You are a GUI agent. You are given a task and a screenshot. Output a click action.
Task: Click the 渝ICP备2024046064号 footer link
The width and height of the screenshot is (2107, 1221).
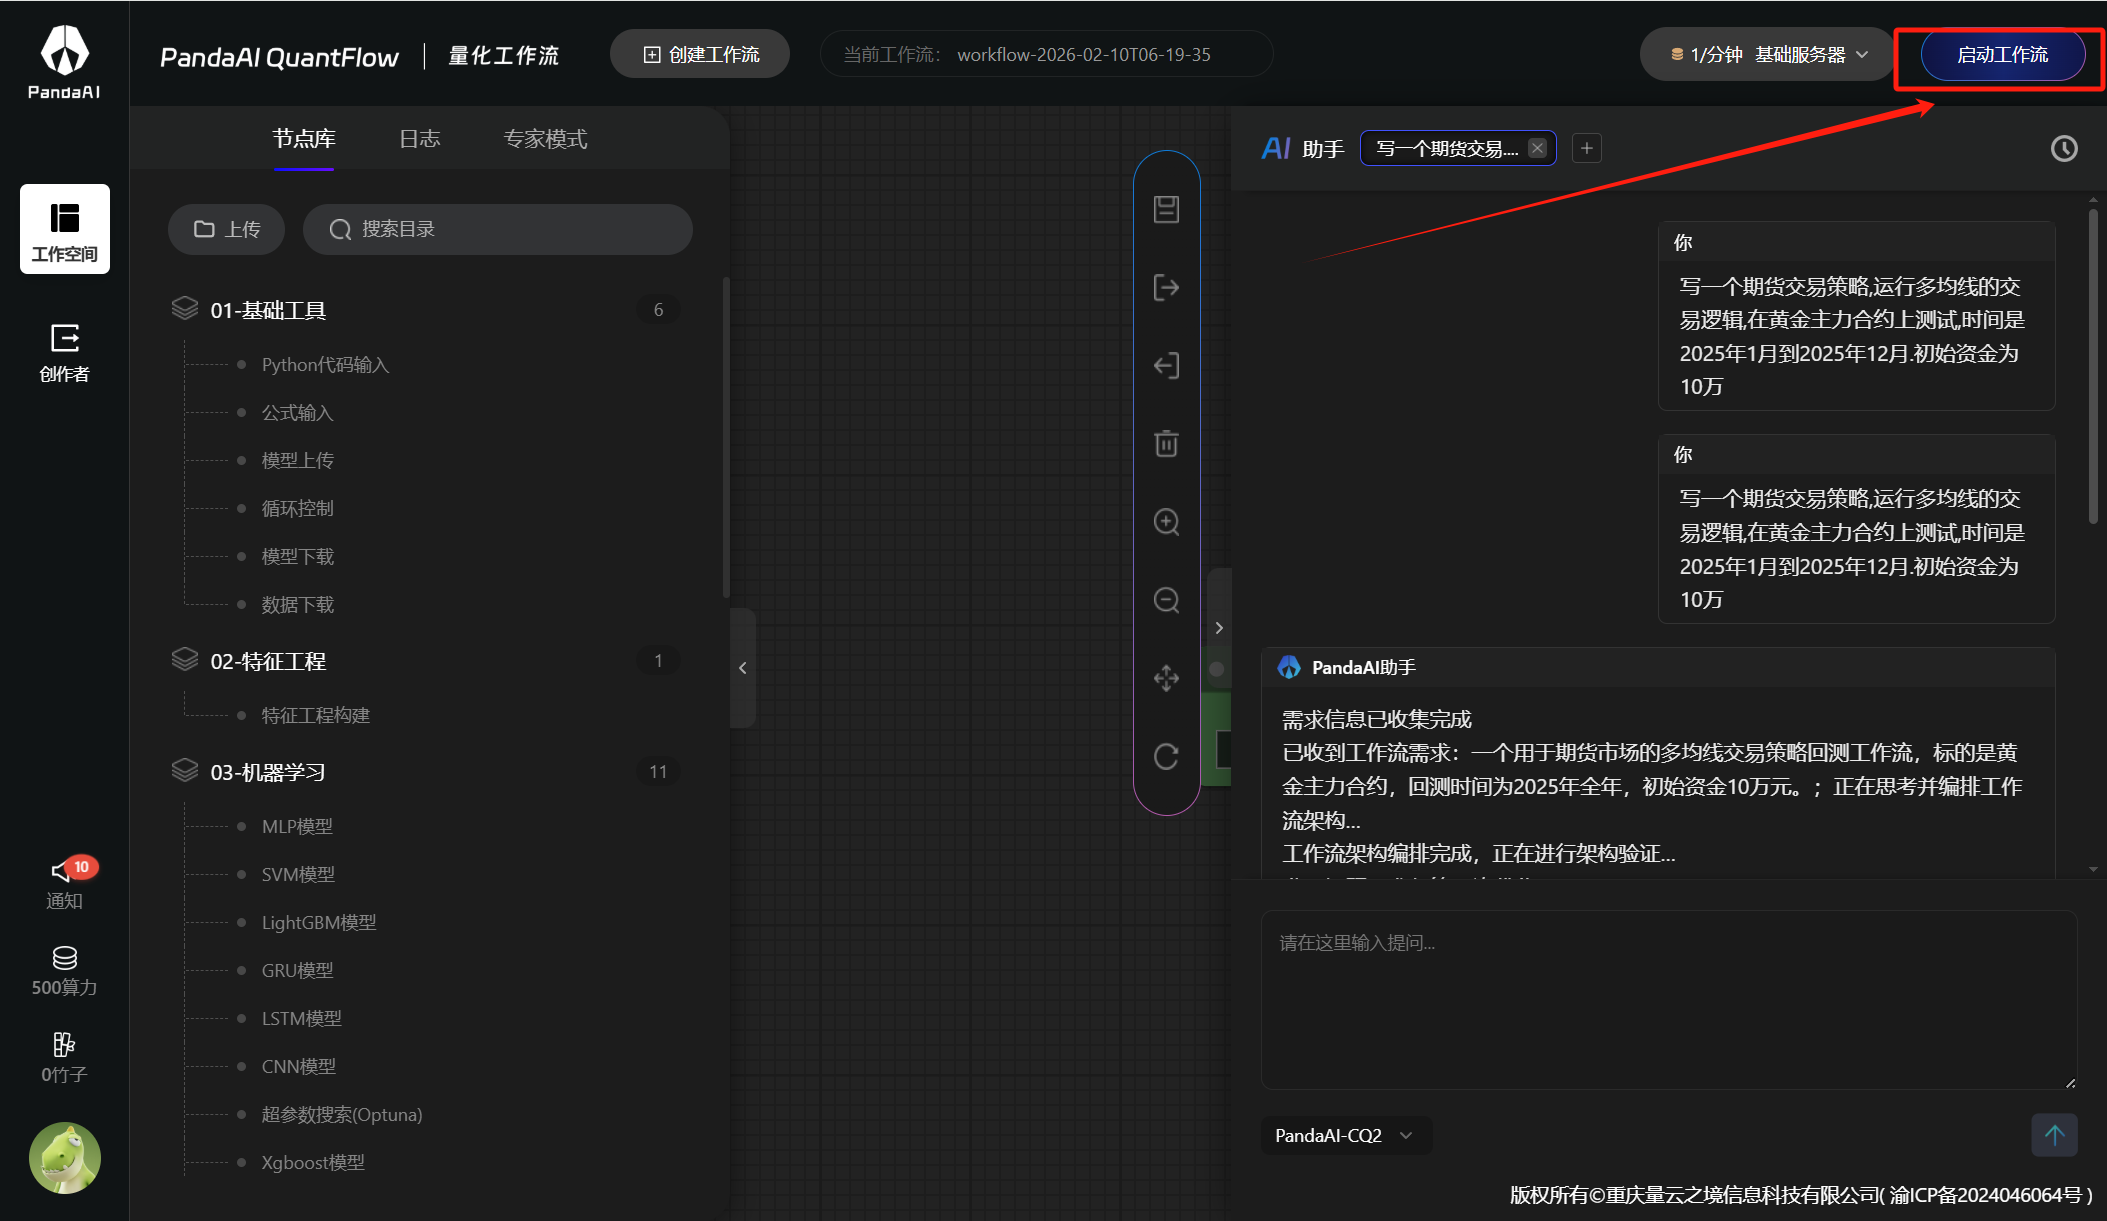tap(1989, 1195)
